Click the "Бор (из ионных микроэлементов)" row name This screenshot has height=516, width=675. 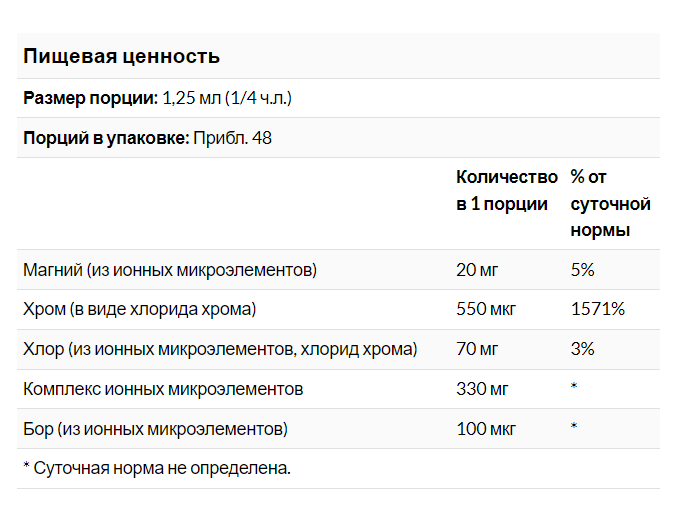155,428
